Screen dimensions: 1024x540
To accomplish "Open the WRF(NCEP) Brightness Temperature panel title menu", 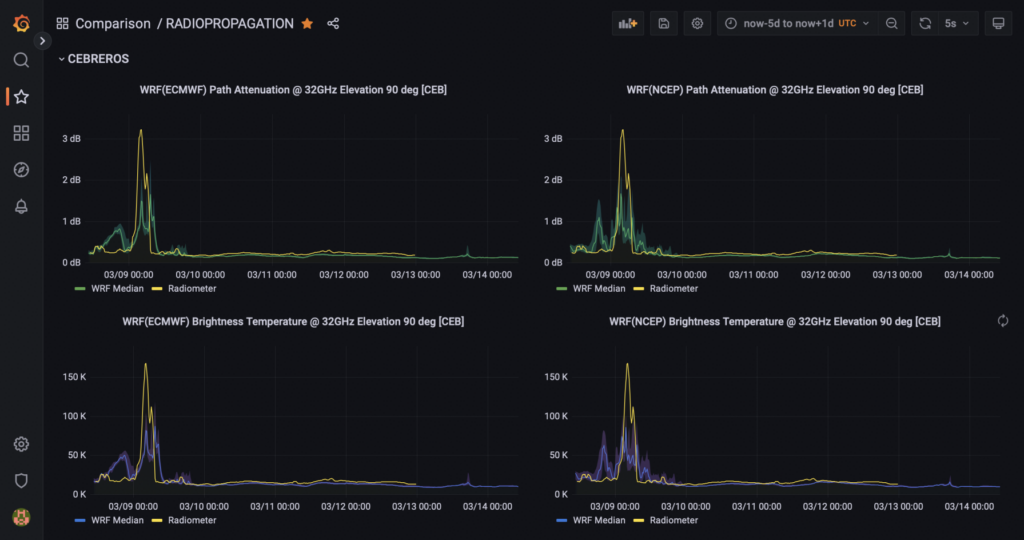I will coord(775,322).
